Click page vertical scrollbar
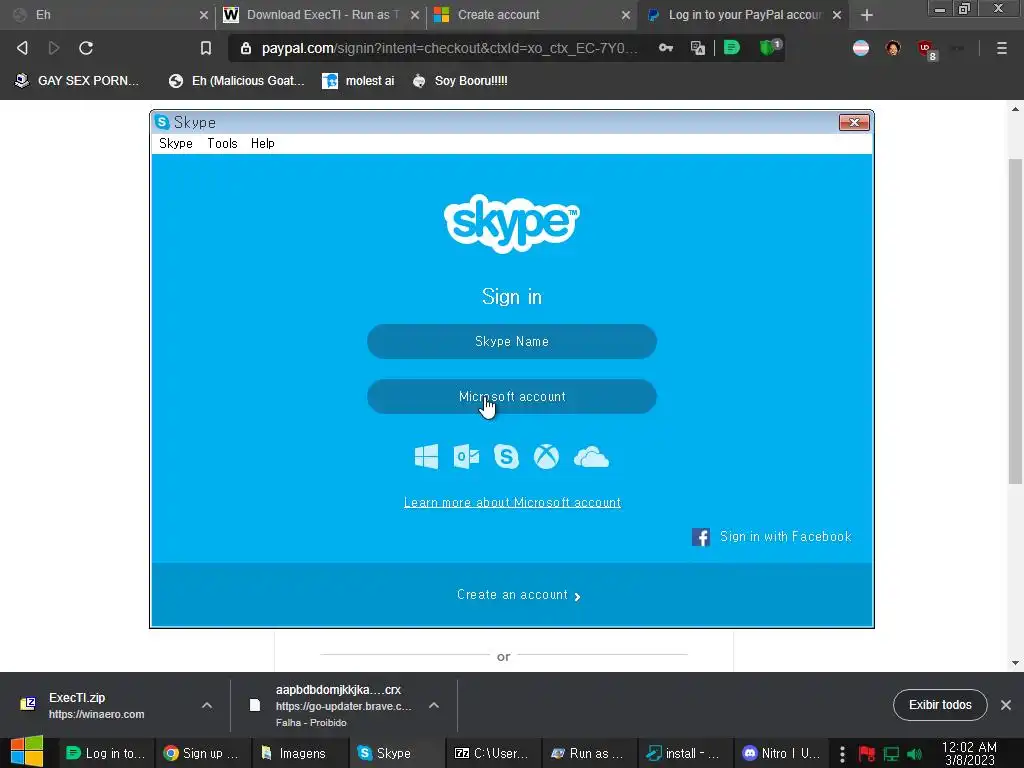The height and width of the screenshot is (768, 1024). [x=1015, y=321]
